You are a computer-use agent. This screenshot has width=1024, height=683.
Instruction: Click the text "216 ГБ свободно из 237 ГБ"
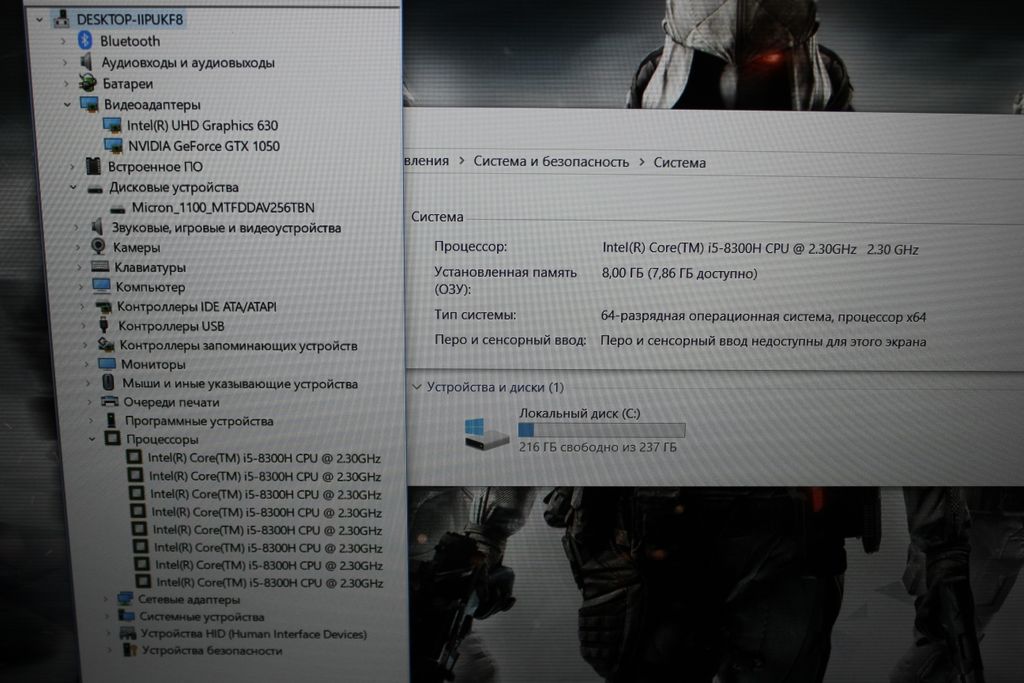click(x=598, y=447)
